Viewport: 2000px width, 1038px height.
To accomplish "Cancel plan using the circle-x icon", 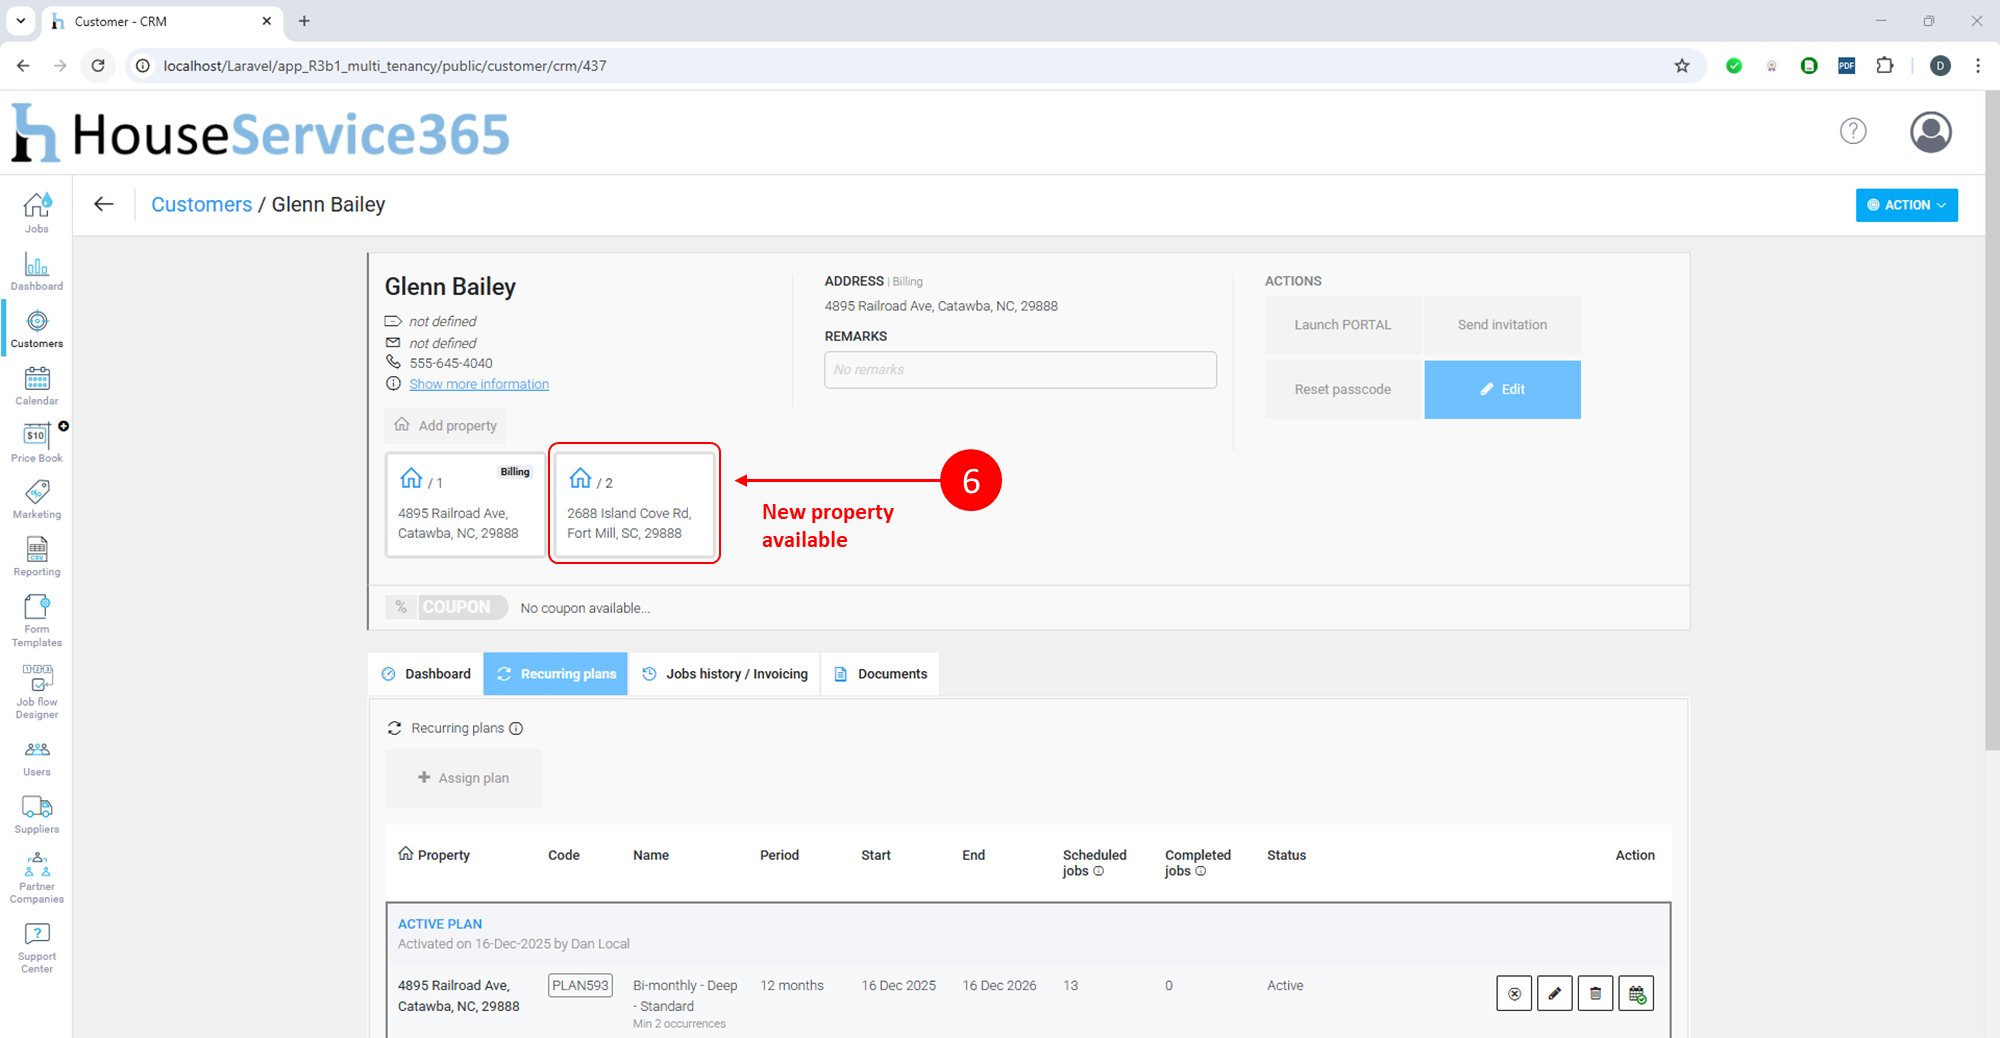I will pos(1514,993).
